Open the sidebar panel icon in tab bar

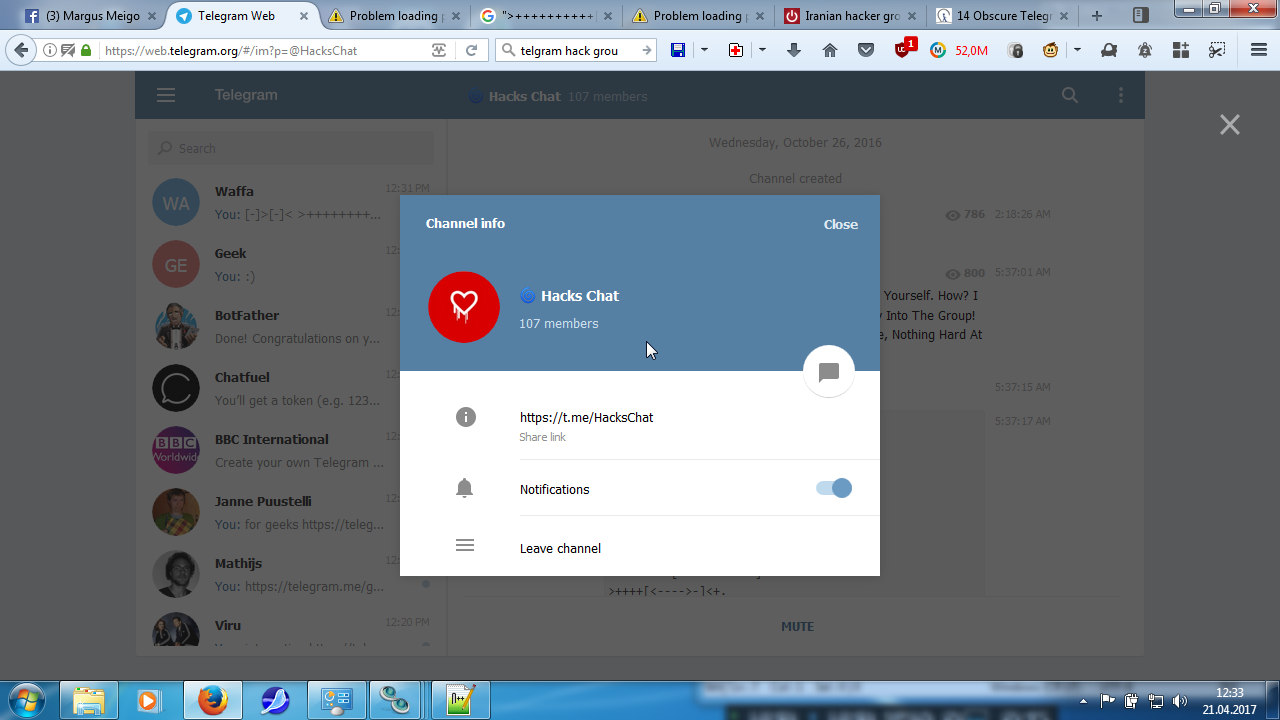click(x=1141, y=15)
